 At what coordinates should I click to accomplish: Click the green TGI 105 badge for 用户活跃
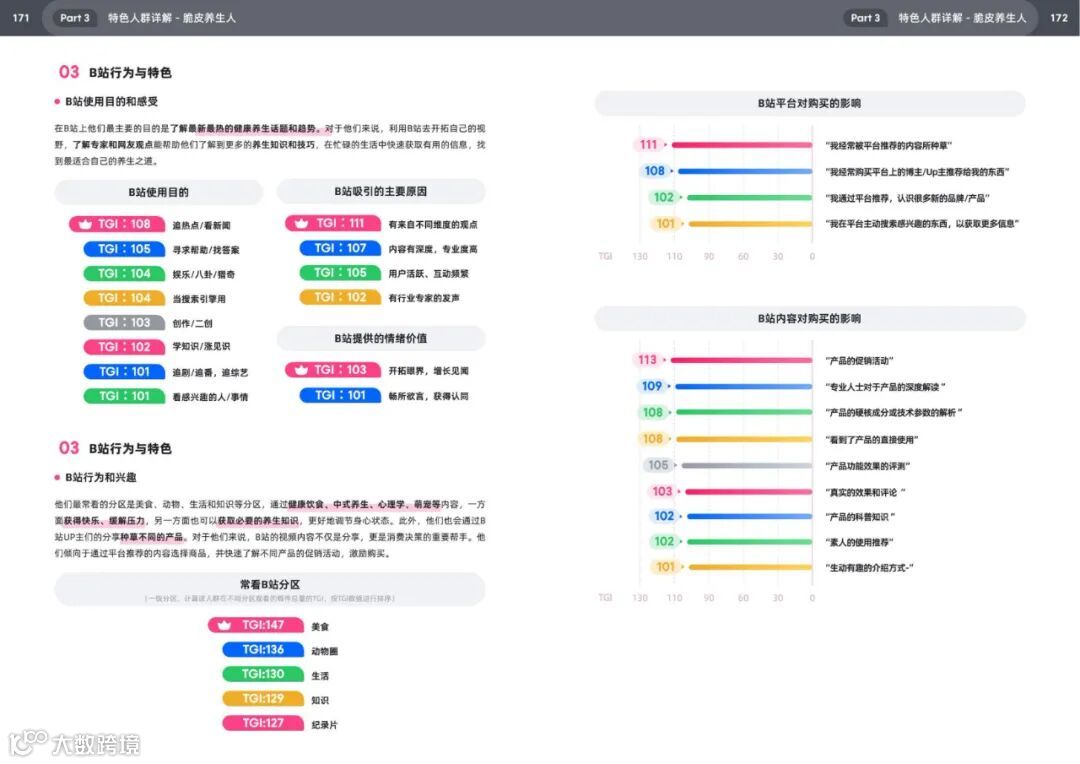(x=340, y=273)
